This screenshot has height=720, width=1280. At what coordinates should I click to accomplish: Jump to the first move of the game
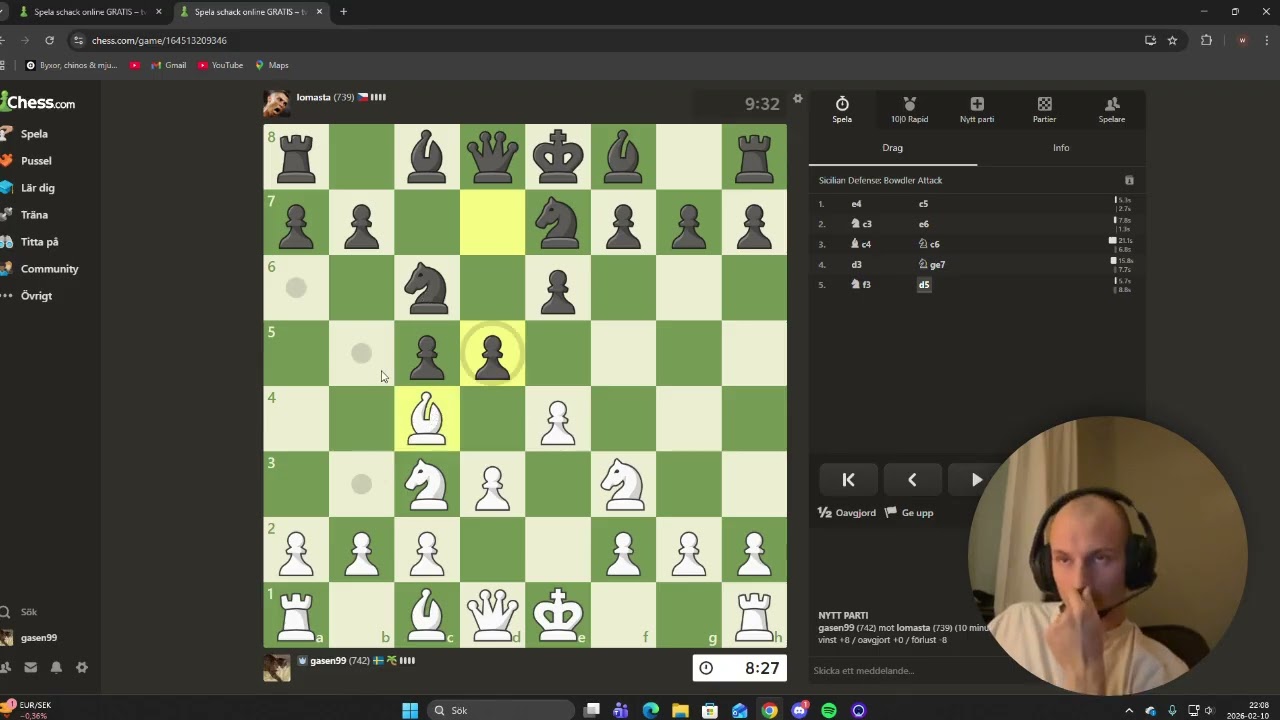coord(848,480)
